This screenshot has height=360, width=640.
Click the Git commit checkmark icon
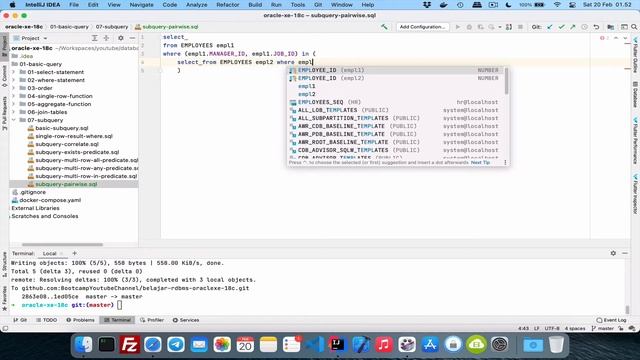[561, 27]
